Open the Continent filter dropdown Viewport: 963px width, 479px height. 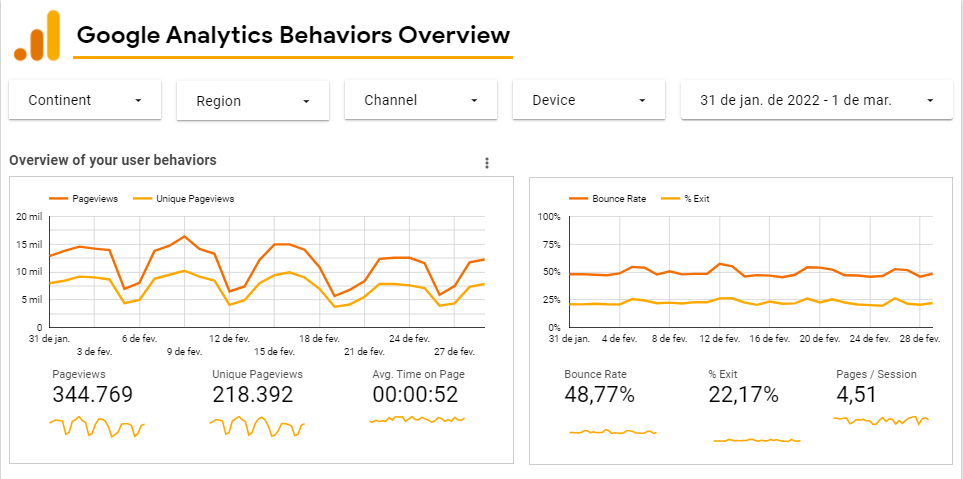coord(85,100)
